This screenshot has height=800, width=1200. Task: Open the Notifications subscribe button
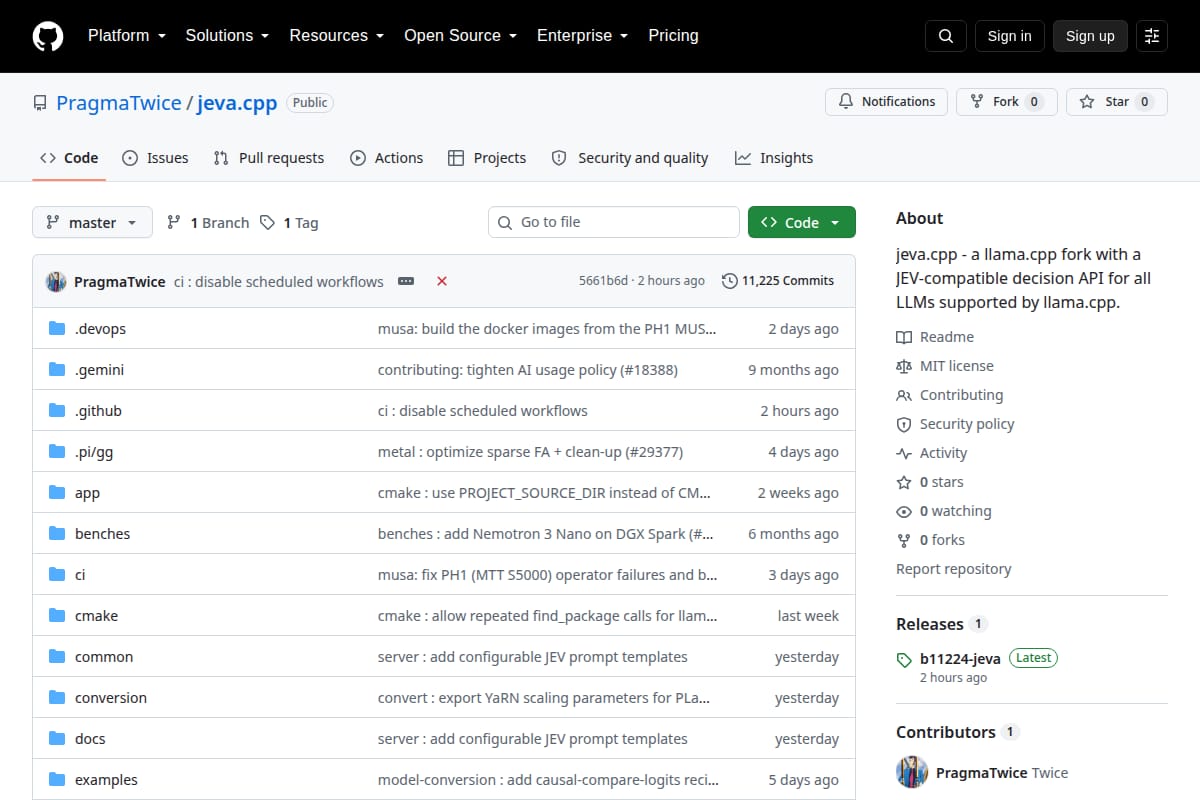886,102
